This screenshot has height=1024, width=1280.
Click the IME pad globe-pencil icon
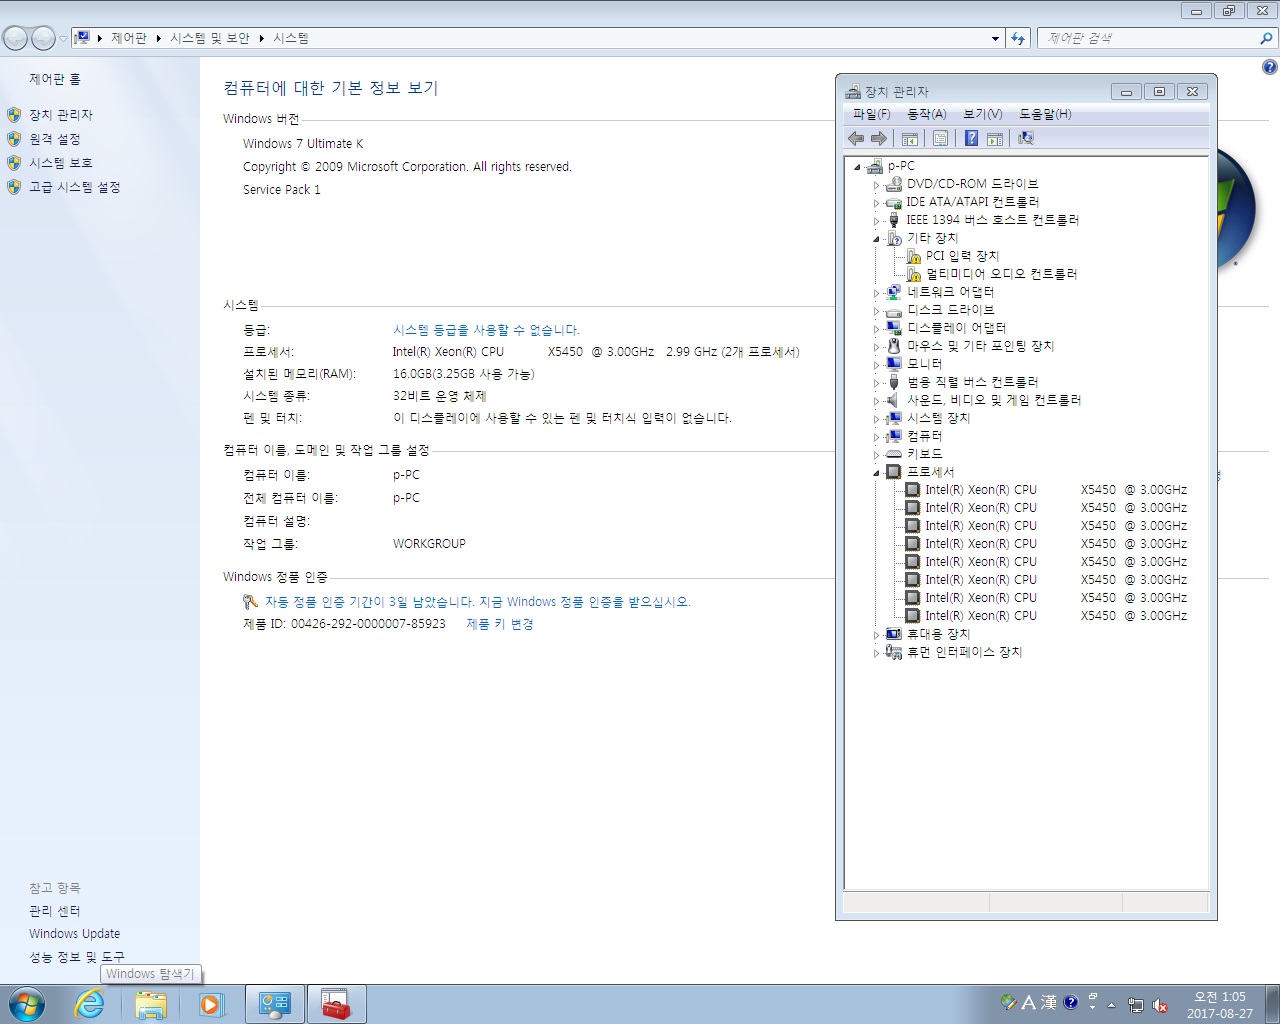pos(1009,1002)
